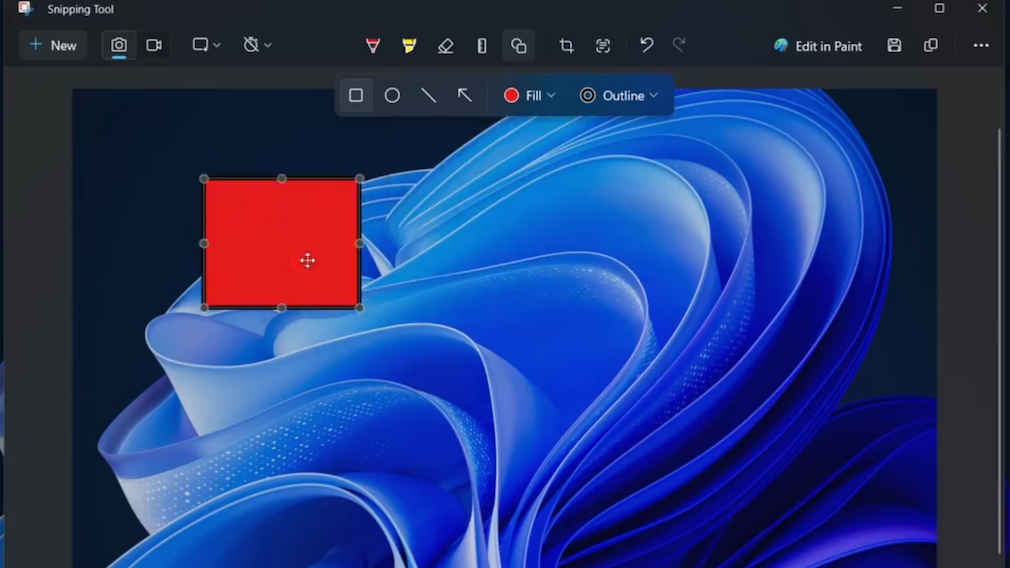Select the red ballpoint pen tool
Screen dimensions: 1010x568
click(373, 46)
